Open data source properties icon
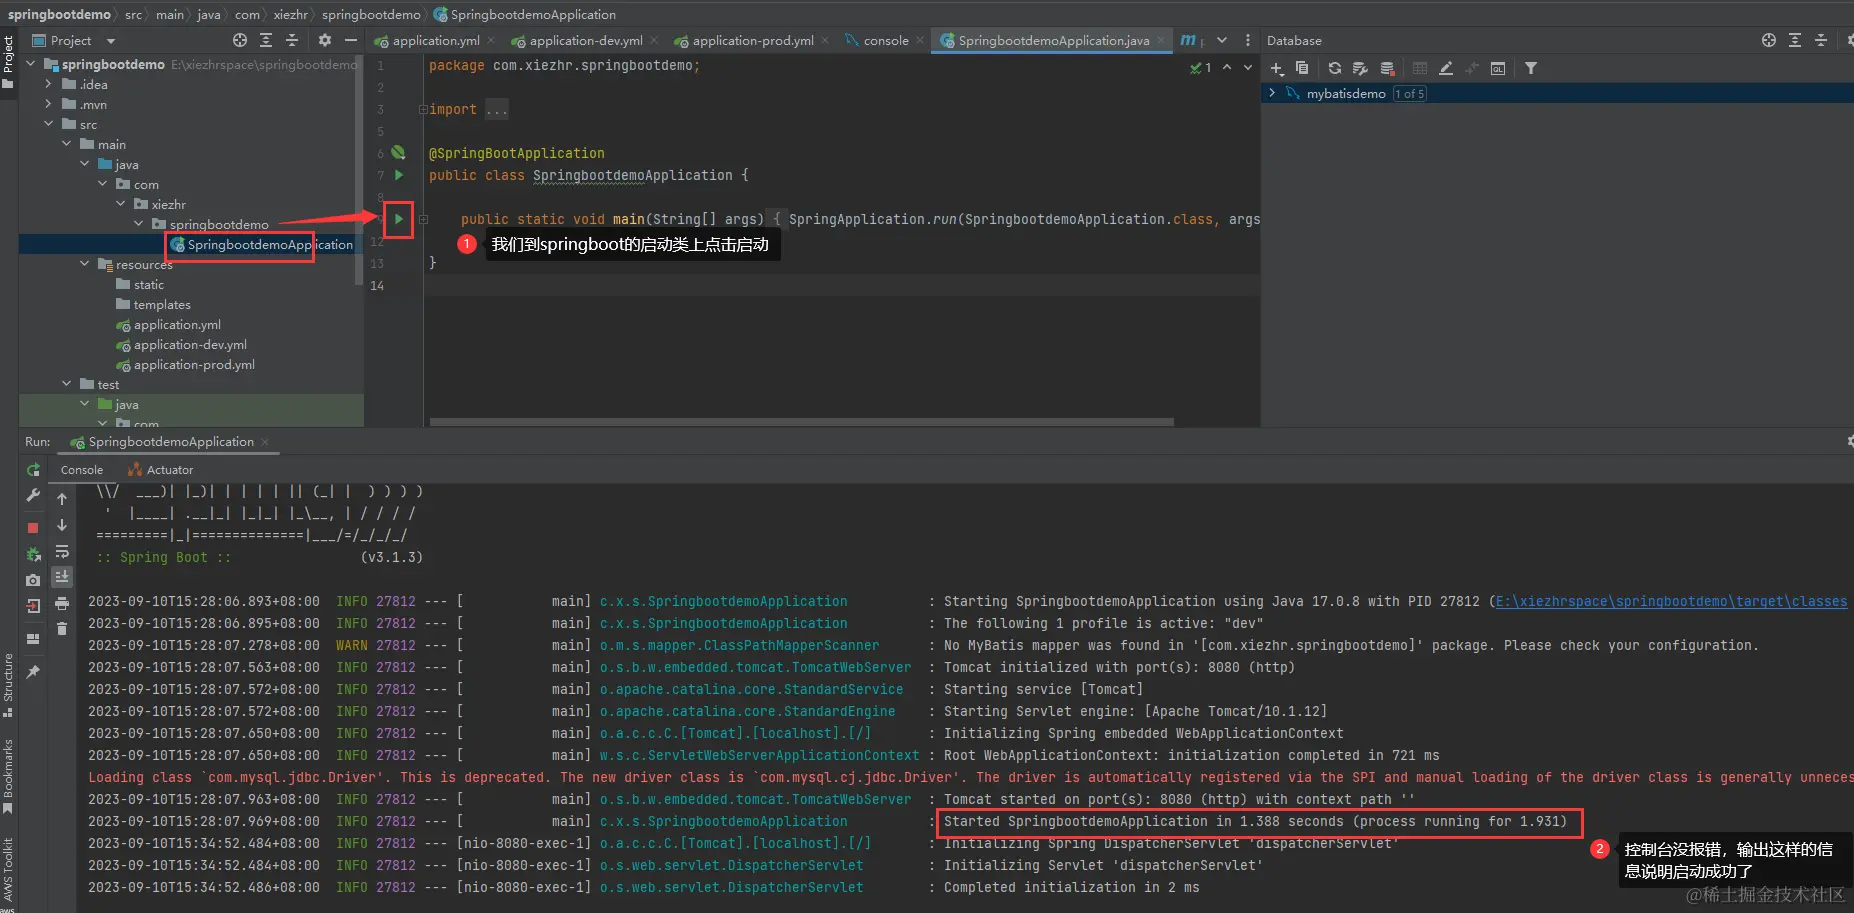This screenshot has height=913, width=1854. pyautogui.click(x=1360, y=68)
